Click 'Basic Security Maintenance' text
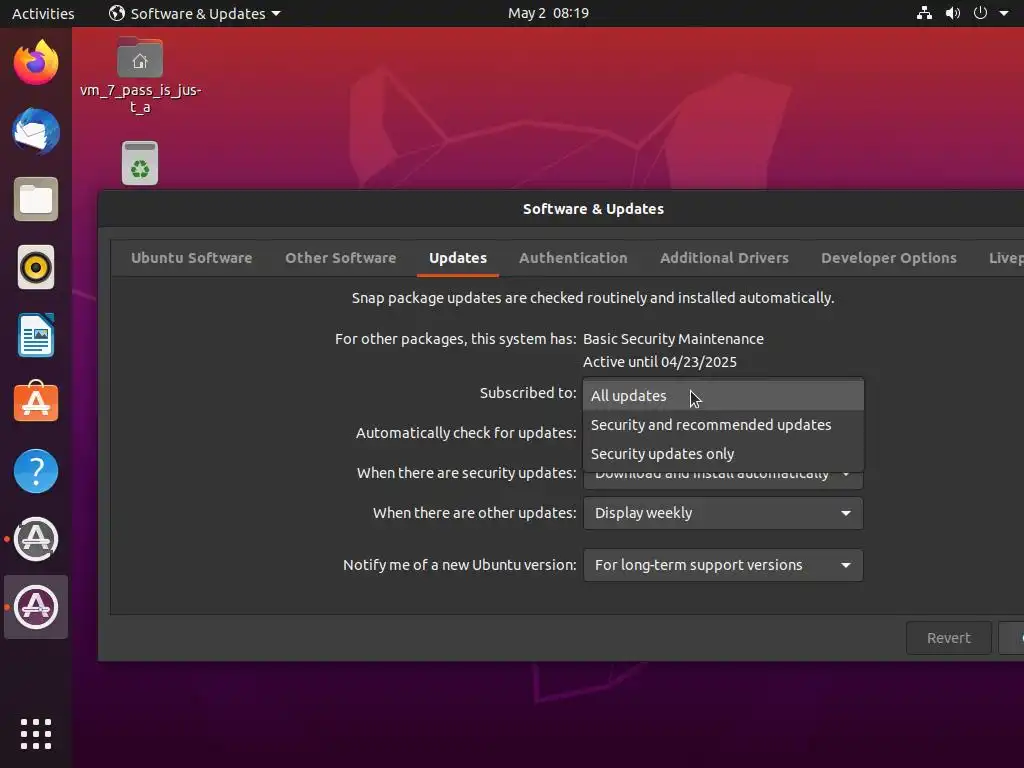The image size is (1024, 768). pyautogui.click(x=673, y=339)
